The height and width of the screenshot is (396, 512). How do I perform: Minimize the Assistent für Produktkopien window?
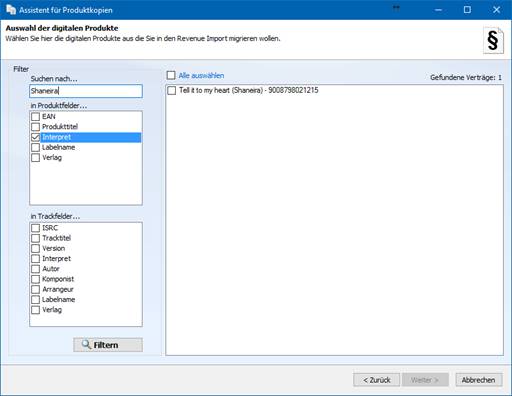click(x=438, y=10)
